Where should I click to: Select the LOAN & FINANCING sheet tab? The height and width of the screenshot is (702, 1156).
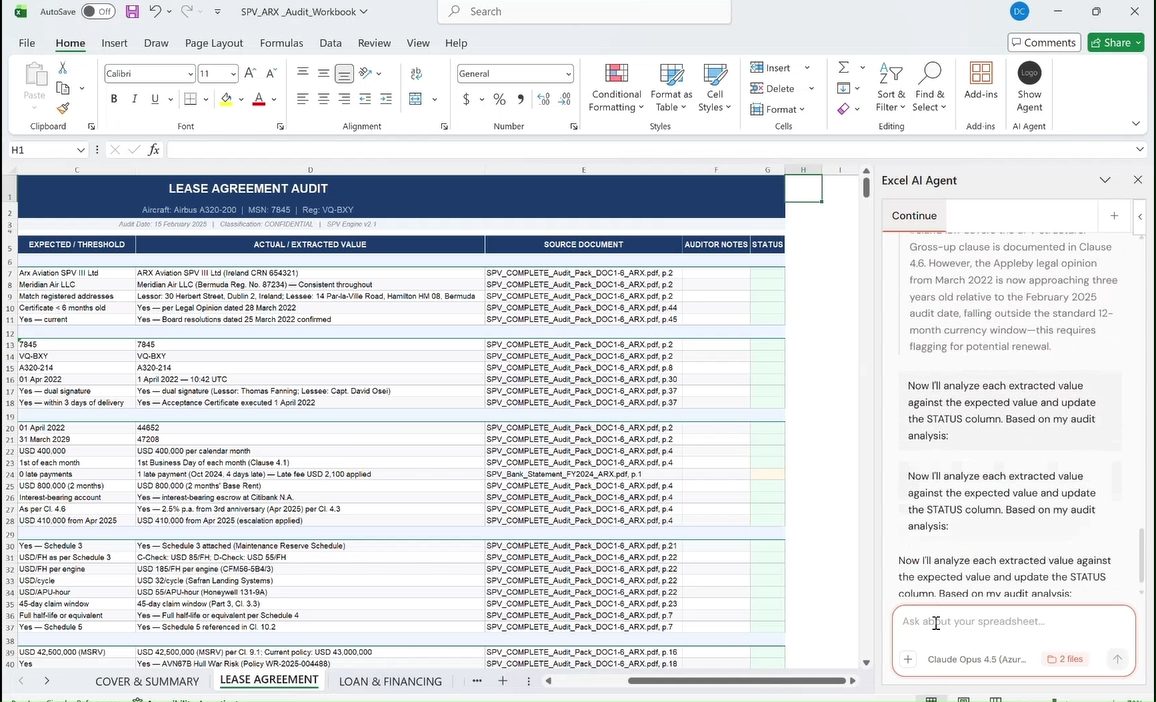pos(390,681)
